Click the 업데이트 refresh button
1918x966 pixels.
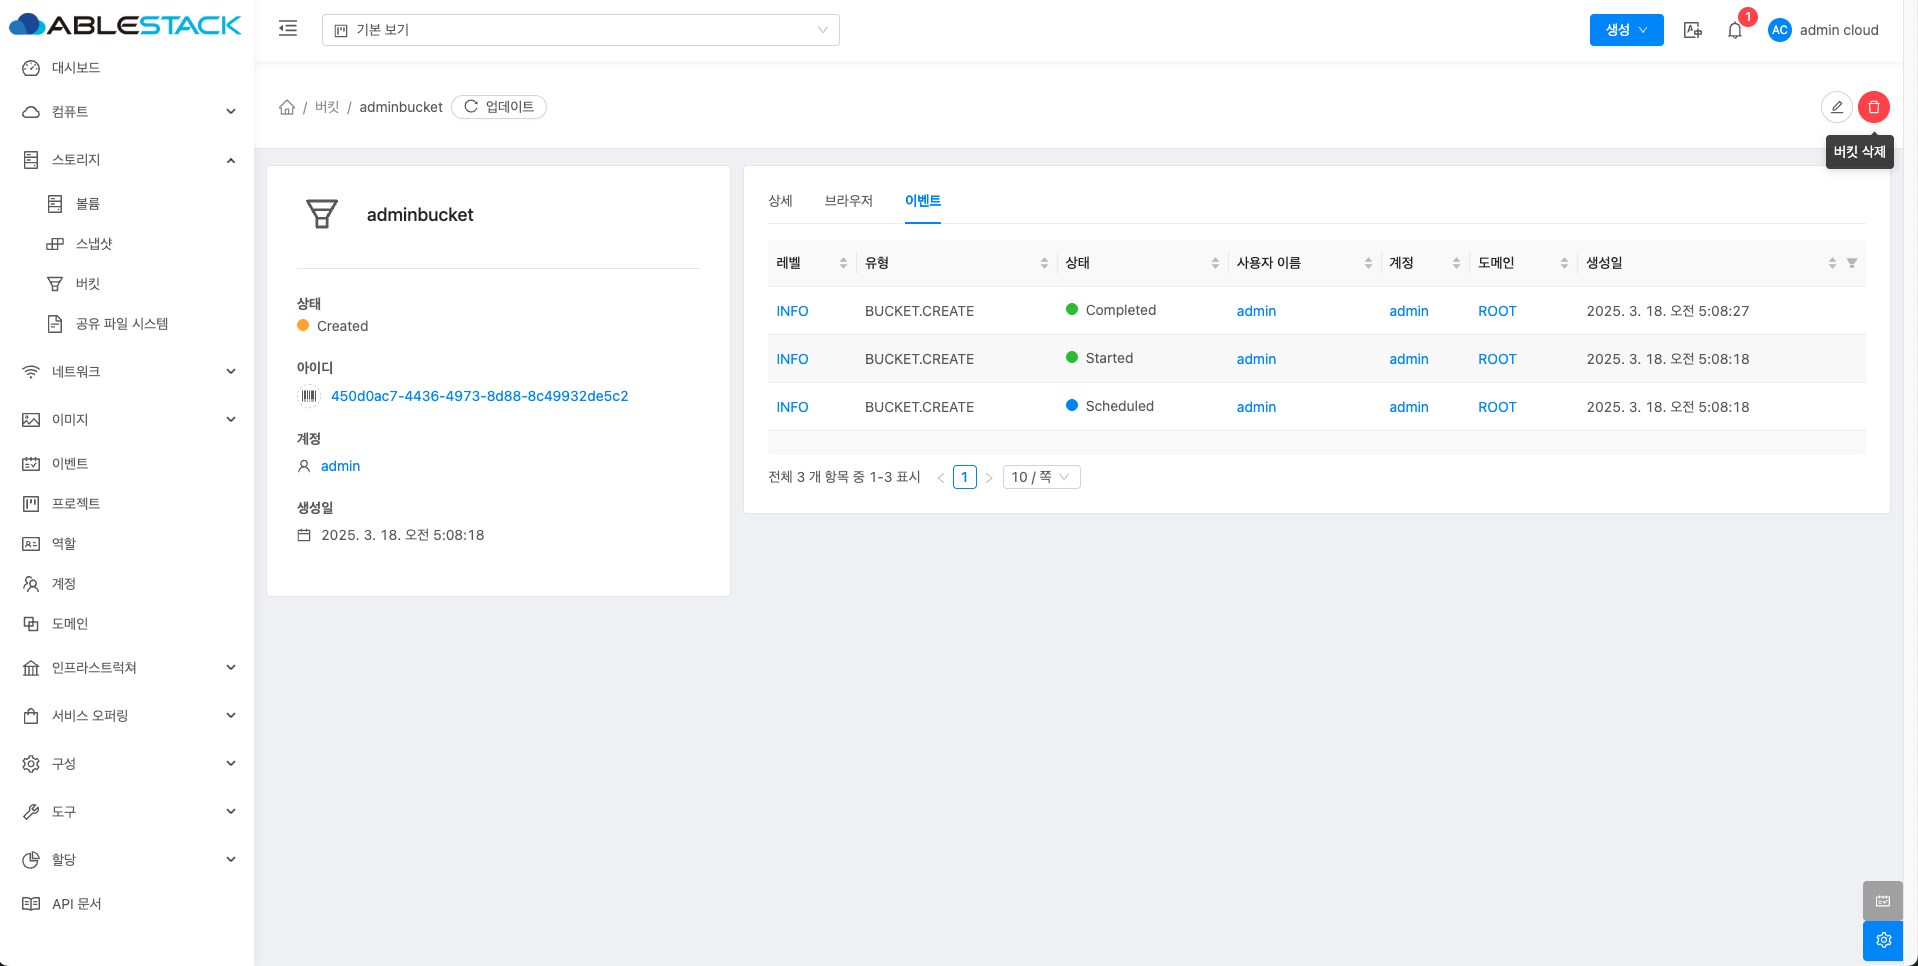[499, 107]
